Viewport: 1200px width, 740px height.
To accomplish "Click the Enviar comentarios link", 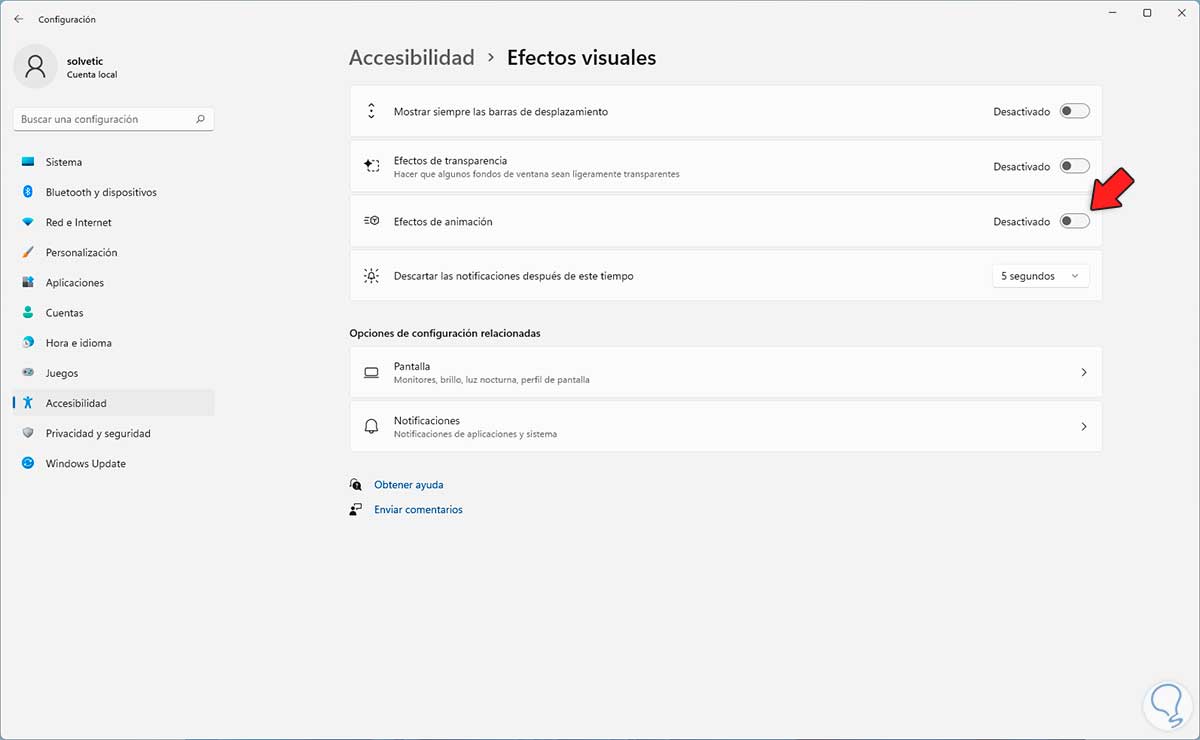I will click(x=418, y=510).
